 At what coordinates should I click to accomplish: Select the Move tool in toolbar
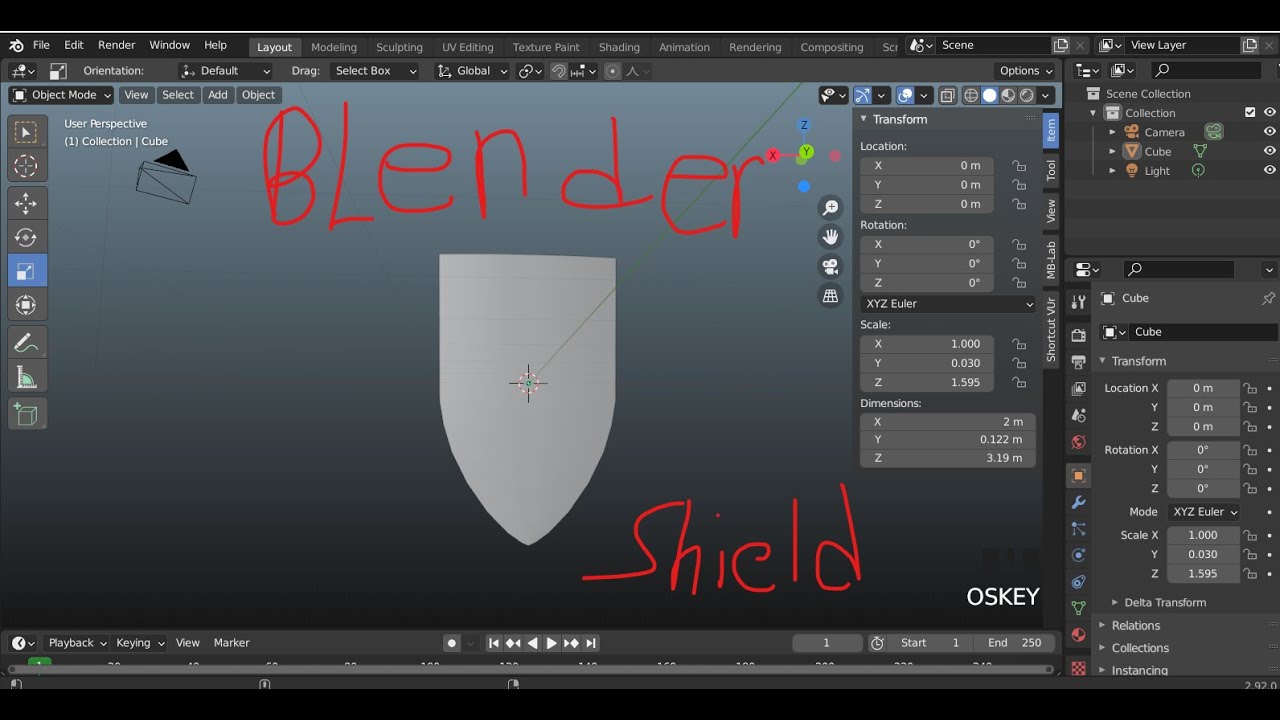(x=27, y=203)
